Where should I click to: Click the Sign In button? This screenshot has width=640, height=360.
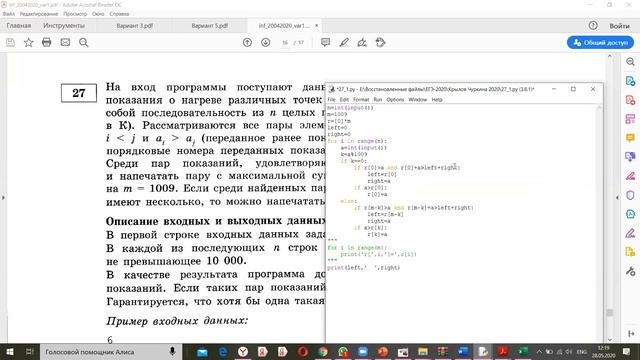pos(619,26)
